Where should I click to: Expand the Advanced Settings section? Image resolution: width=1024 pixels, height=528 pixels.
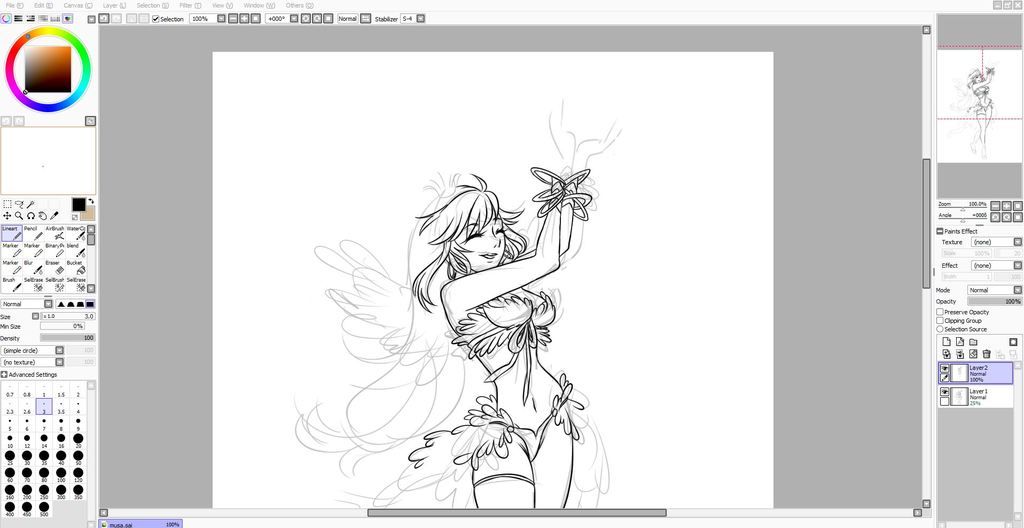point(5,375)
